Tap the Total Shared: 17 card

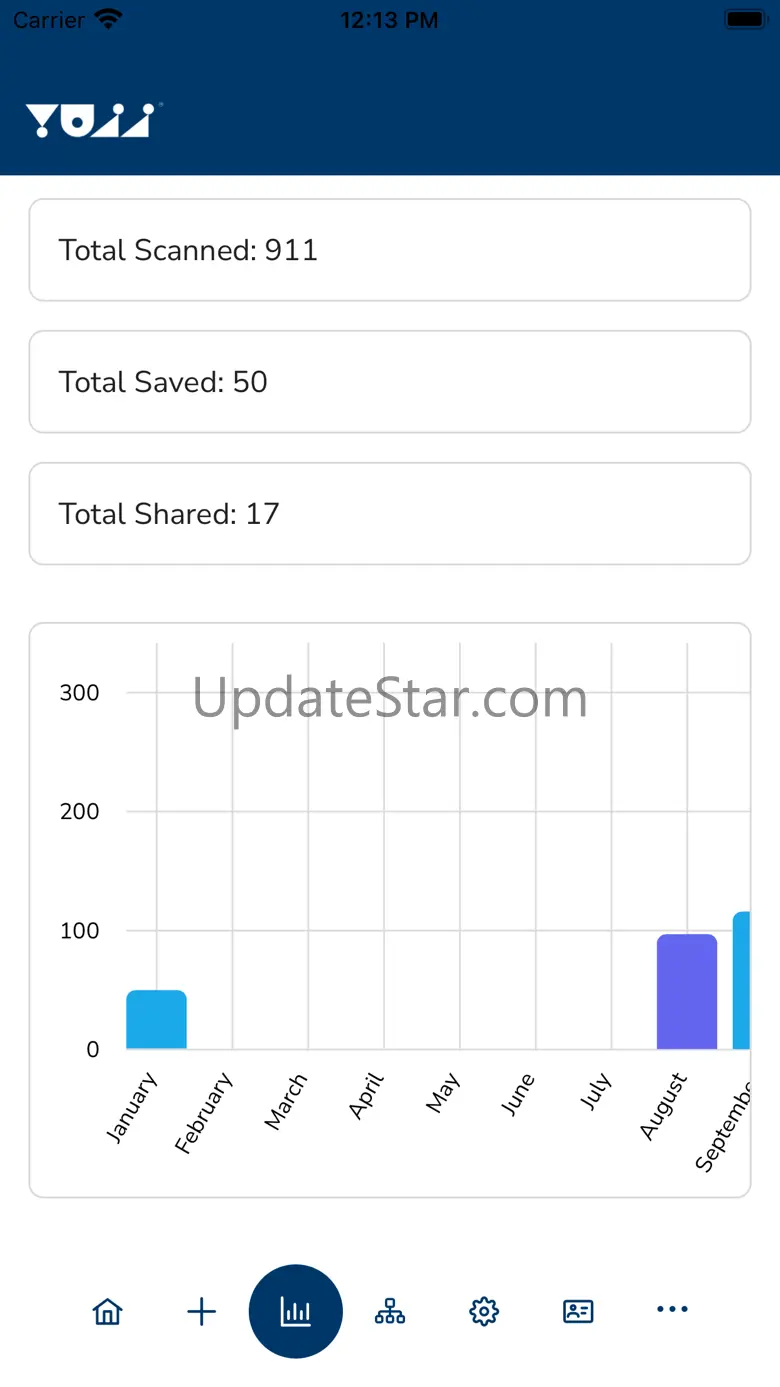point(390,514)
